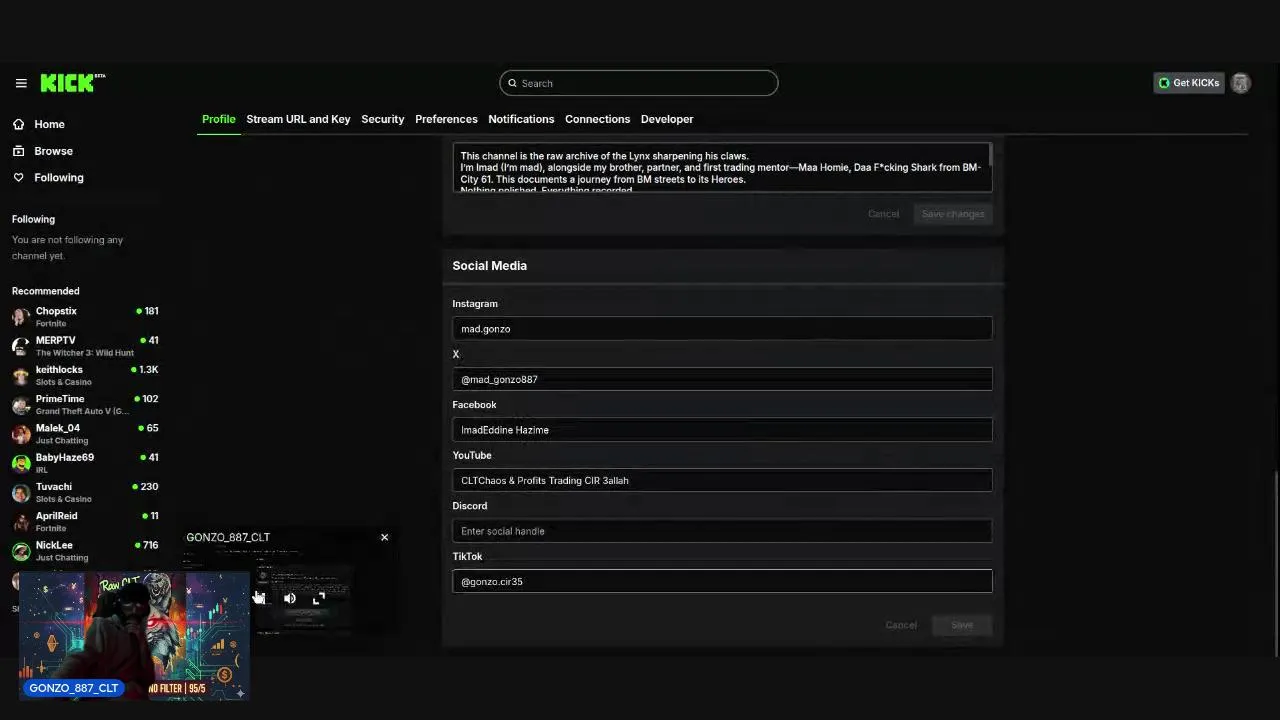Click the Recommended heading

coord(45,291)
